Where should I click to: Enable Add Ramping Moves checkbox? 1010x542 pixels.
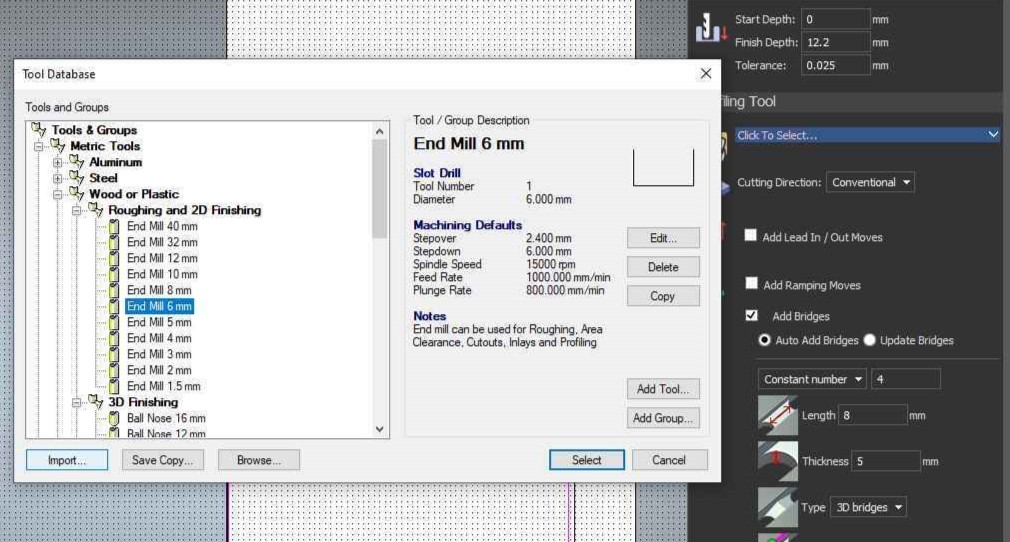(751, 284)
